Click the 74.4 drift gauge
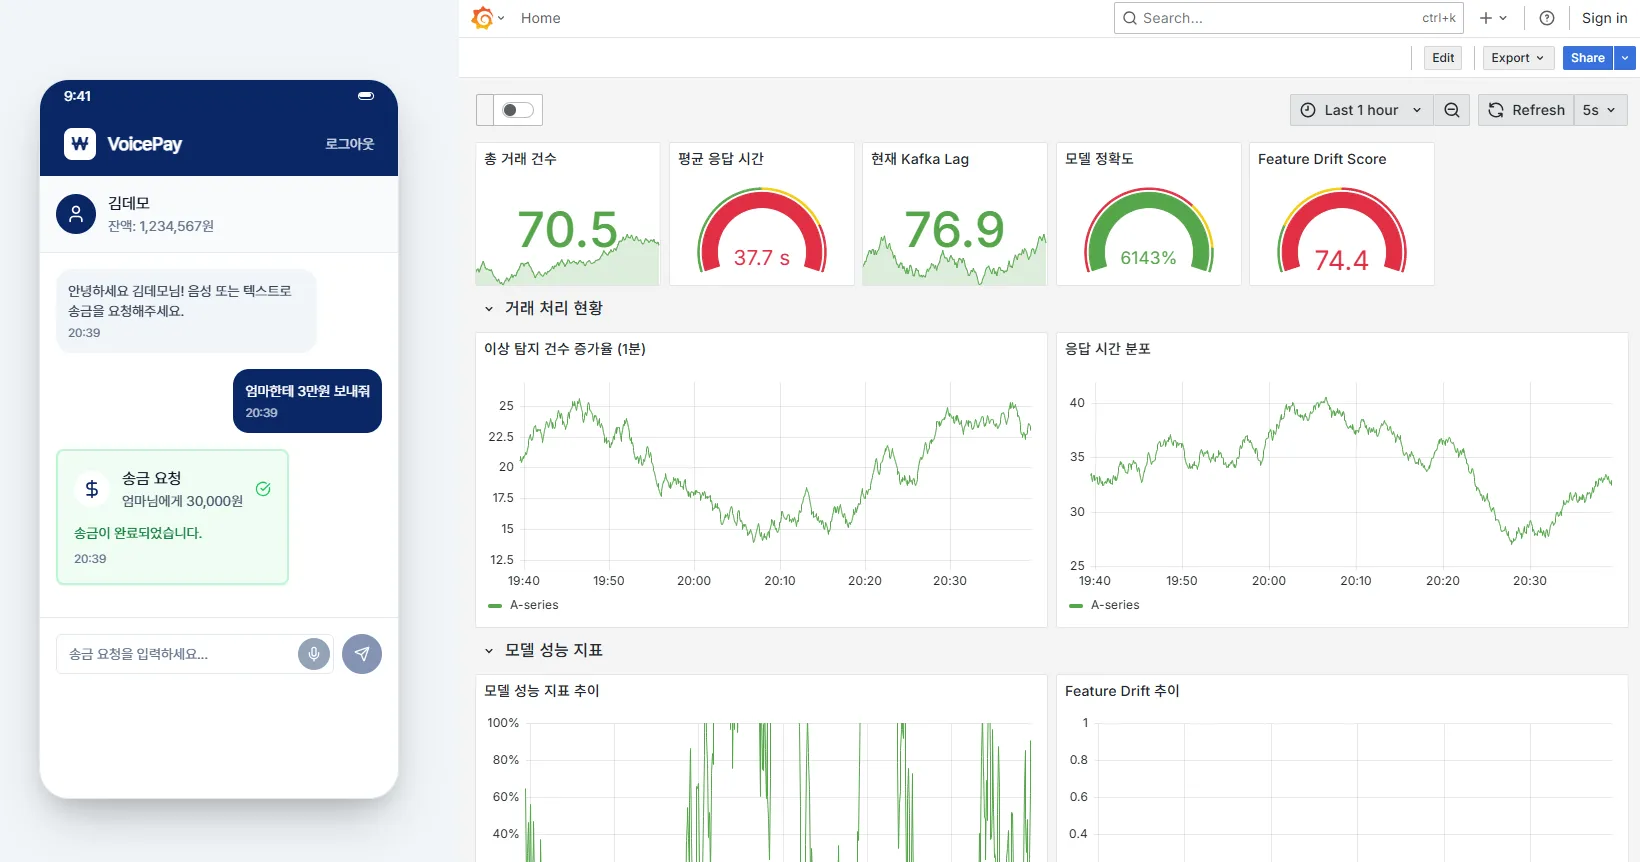 [1341, 230]
